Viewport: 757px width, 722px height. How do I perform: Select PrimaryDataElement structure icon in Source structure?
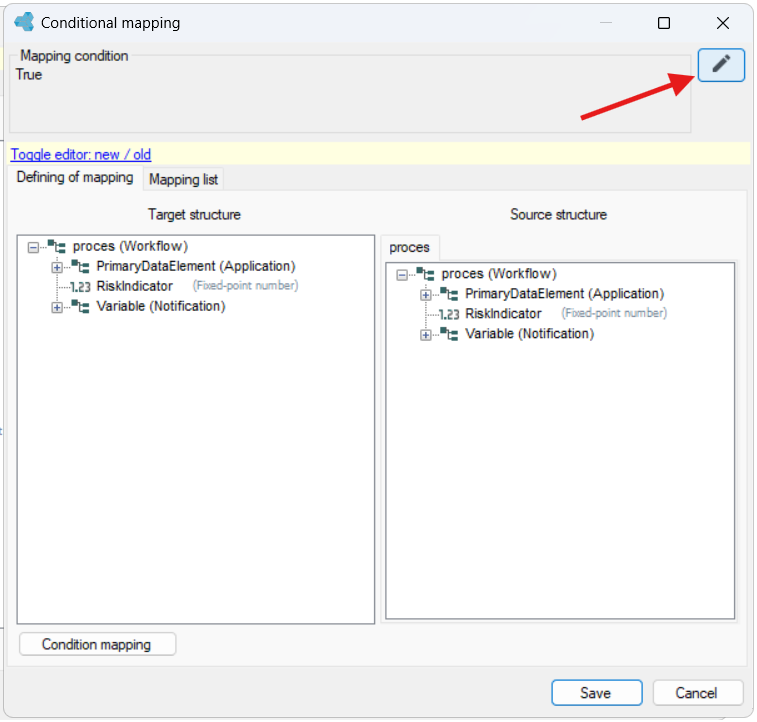pos(449,294)
